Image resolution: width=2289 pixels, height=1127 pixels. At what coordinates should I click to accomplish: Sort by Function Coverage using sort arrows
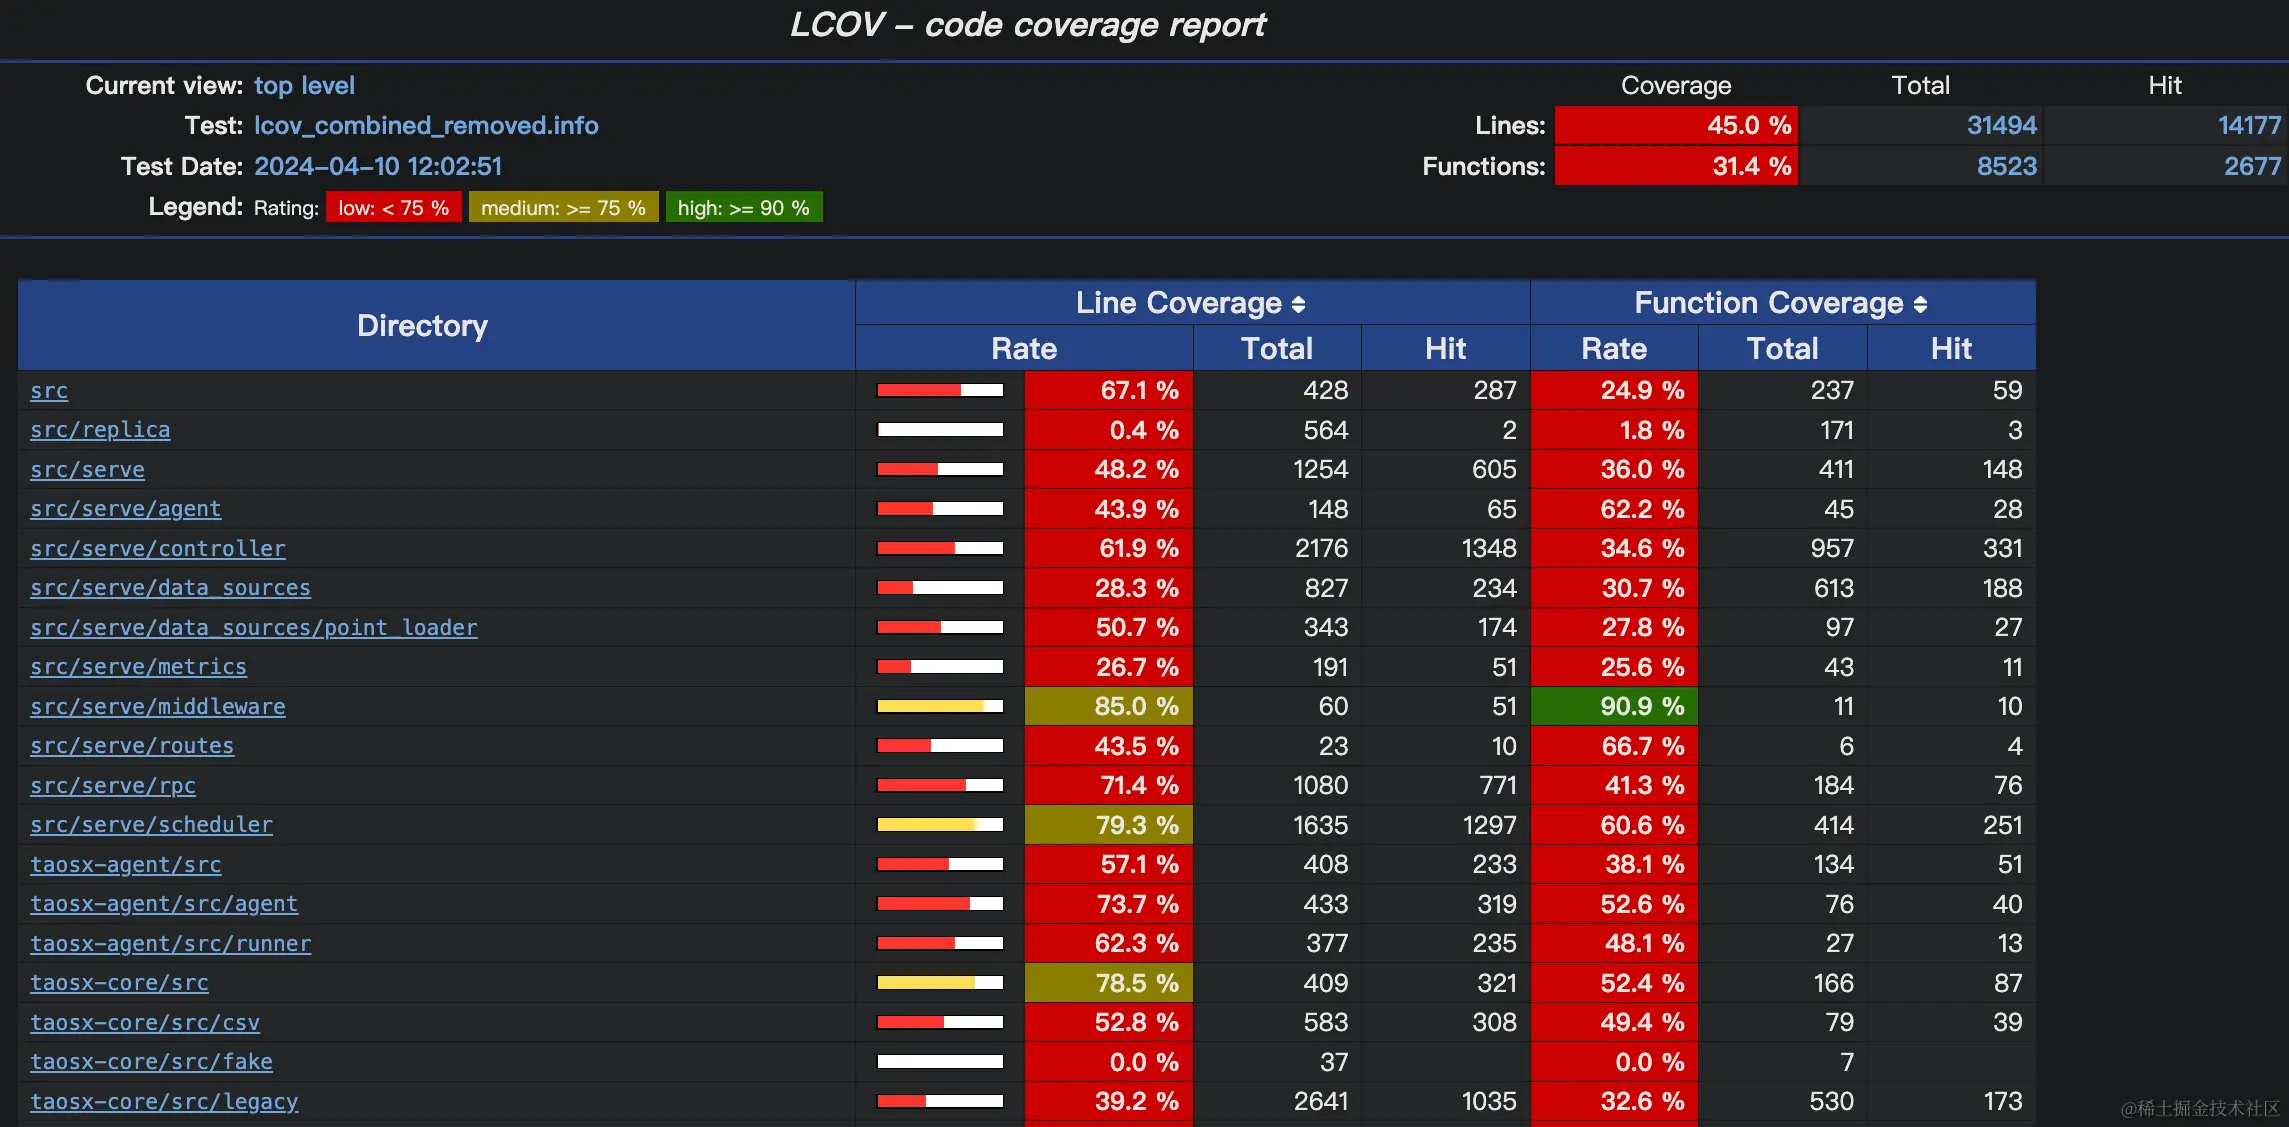(x=1920, y=304)
